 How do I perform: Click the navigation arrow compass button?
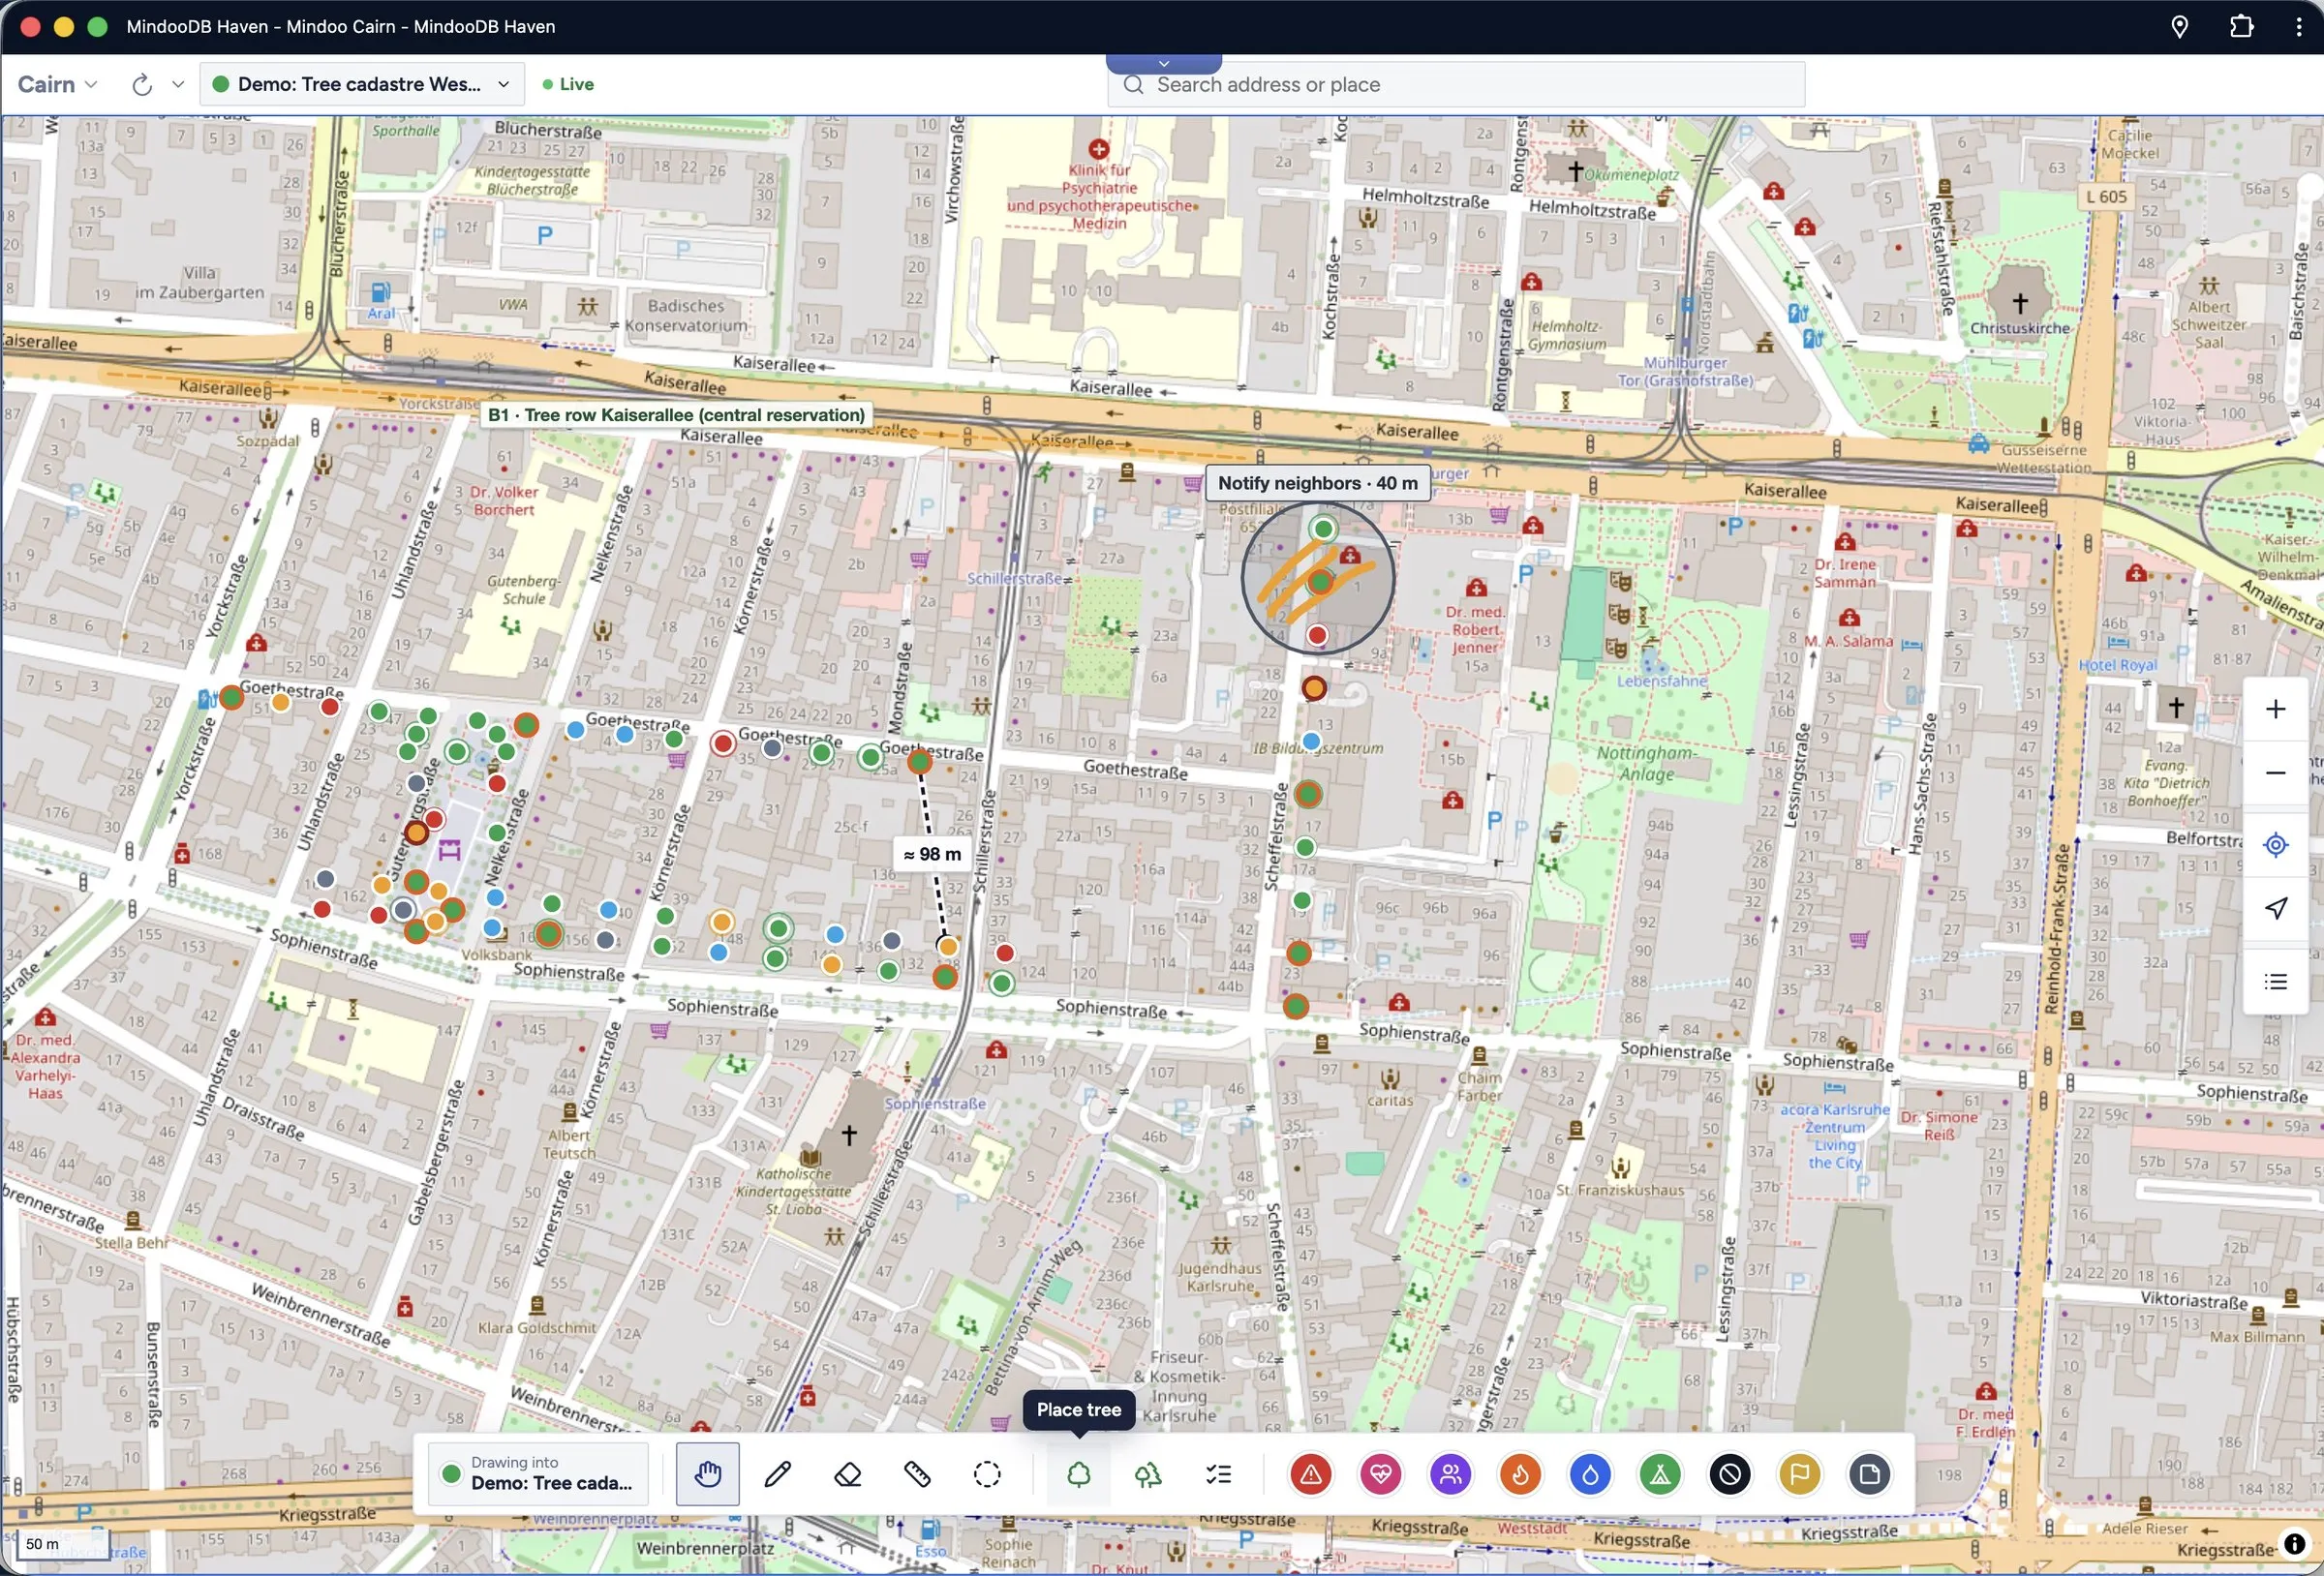point(2275,908)
